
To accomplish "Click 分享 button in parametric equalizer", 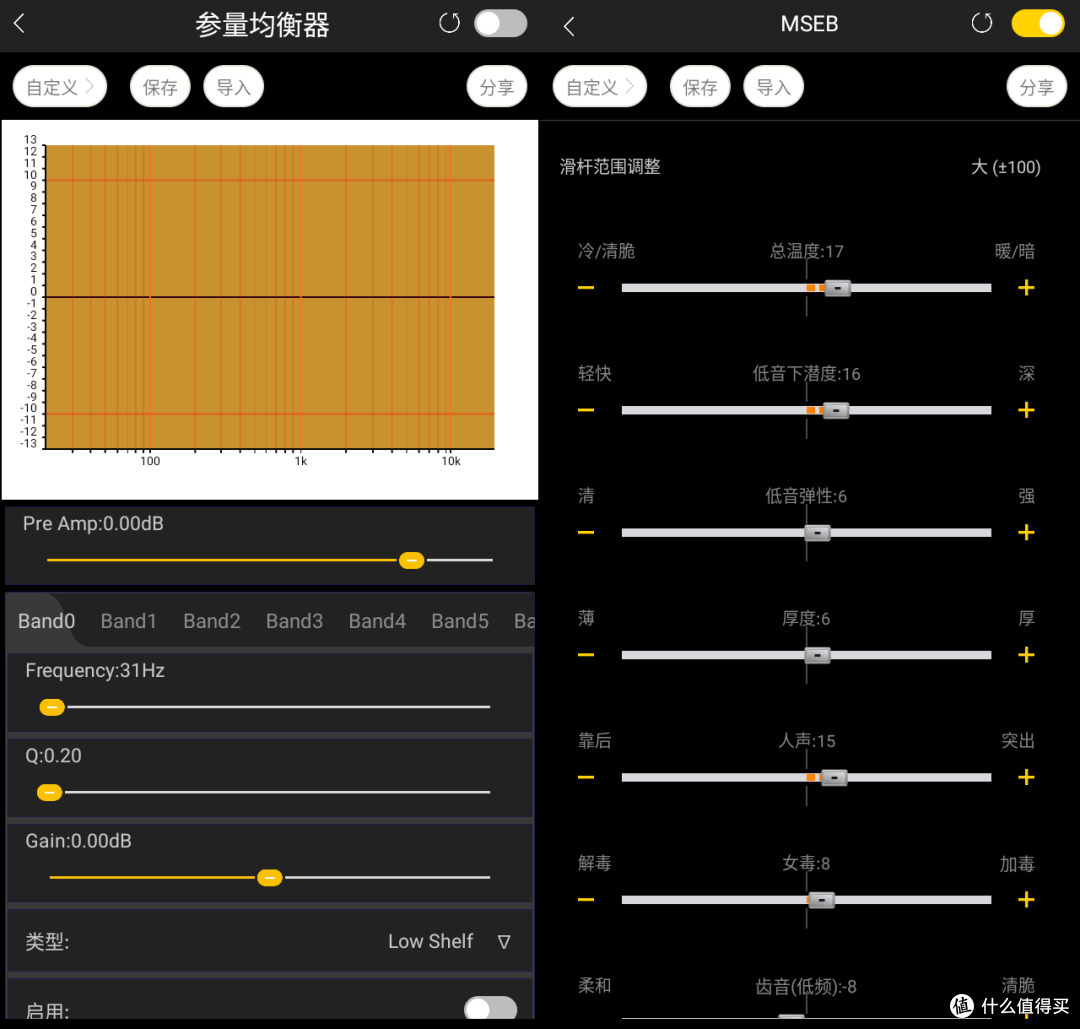I will click(497, 87).
